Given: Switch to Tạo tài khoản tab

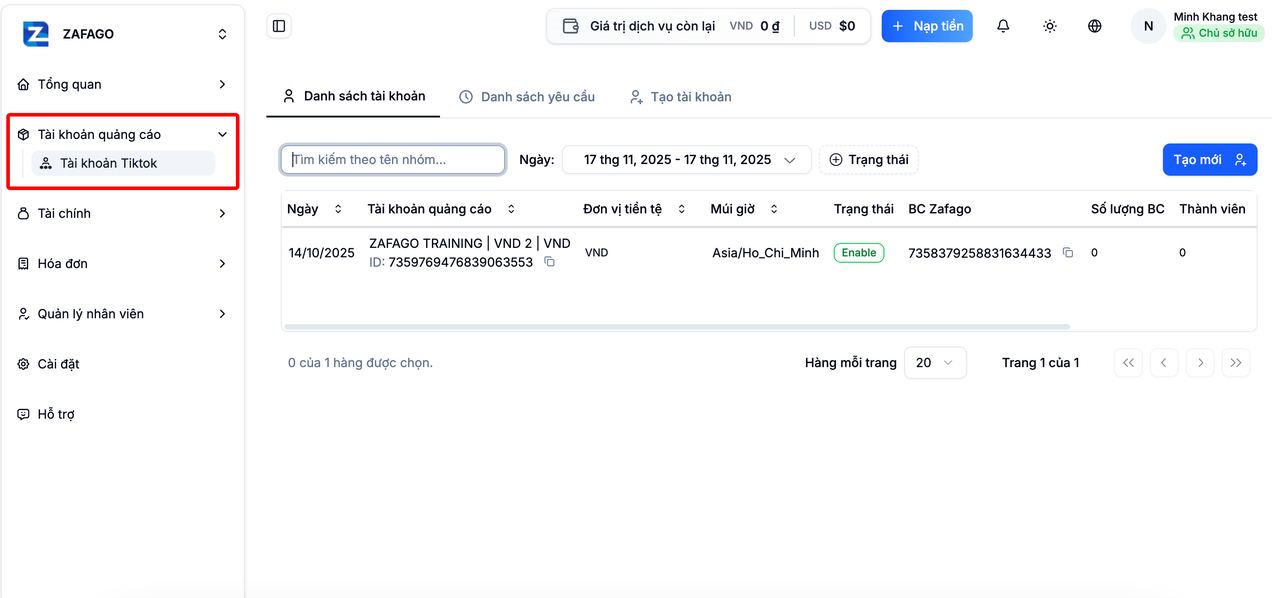Looking at the screenshot, I should [x=681, y=97].
